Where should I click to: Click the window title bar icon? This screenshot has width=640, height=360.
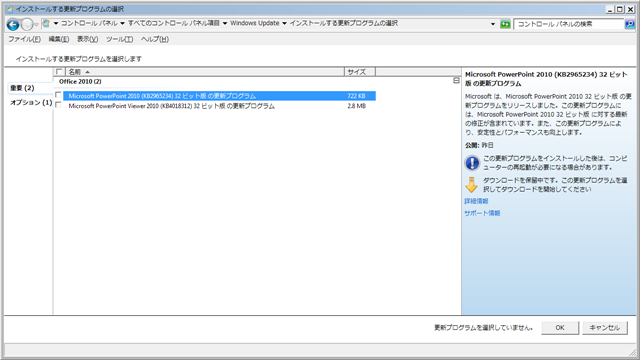[10, 9]
